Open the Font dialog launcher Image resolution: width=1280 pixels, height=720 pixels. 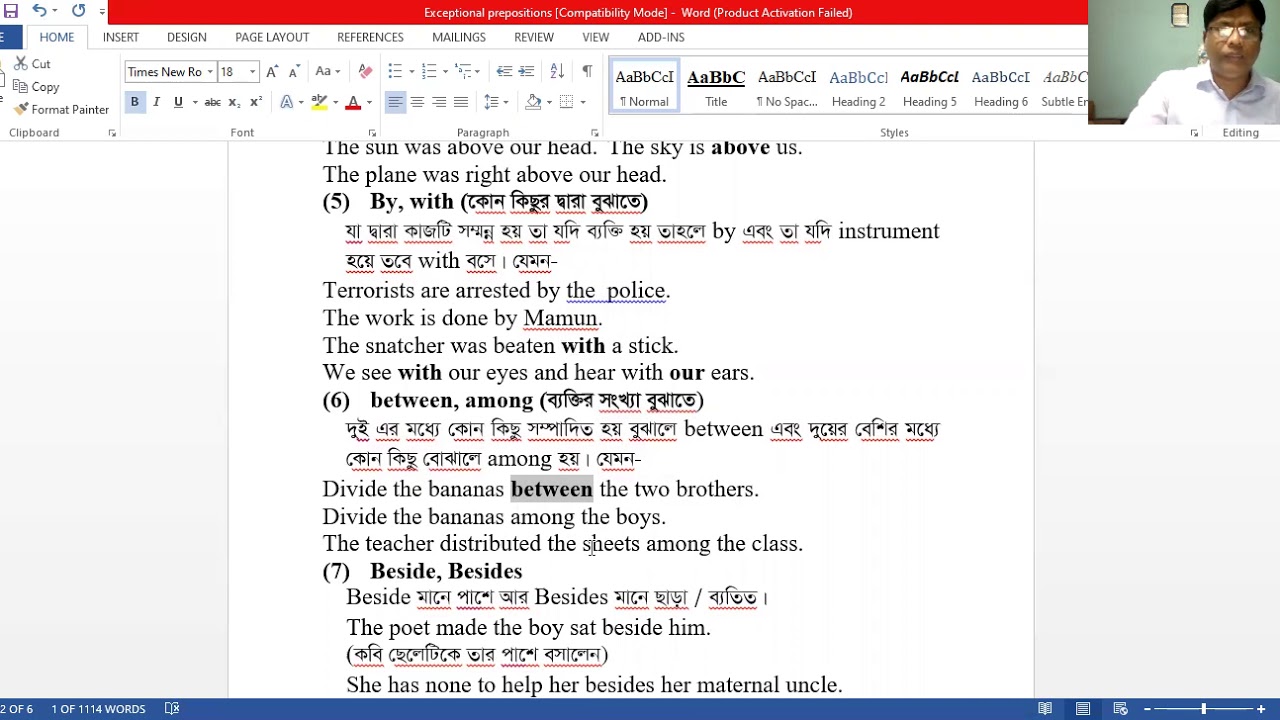[x=372, y=133]
